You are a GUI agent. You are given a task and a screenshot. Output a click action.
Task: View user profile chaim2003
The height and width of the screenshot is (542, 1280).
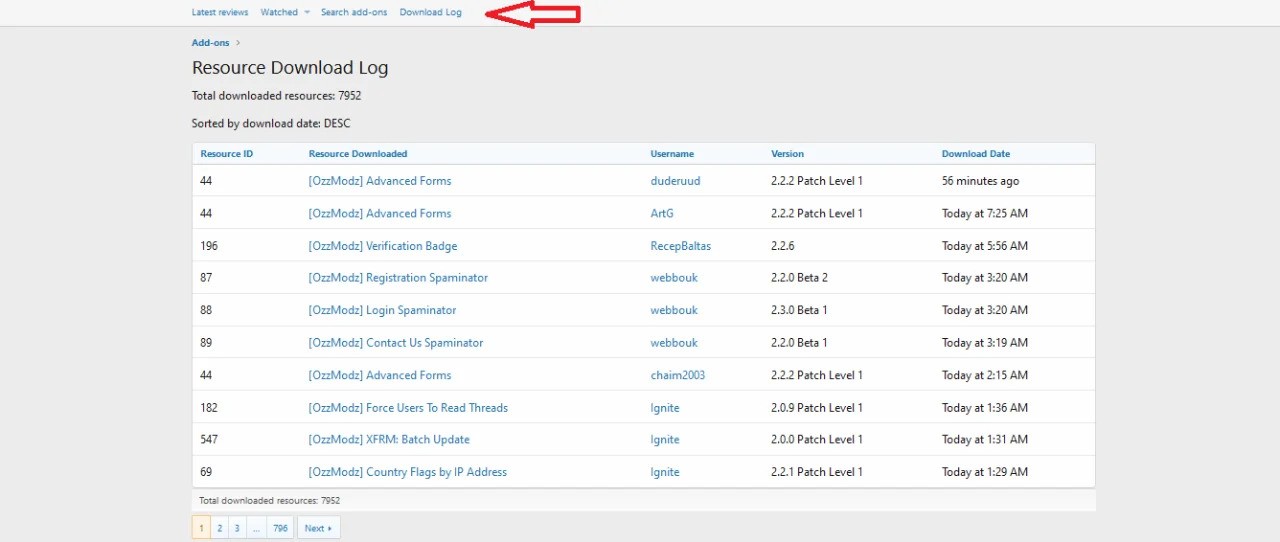677,375
